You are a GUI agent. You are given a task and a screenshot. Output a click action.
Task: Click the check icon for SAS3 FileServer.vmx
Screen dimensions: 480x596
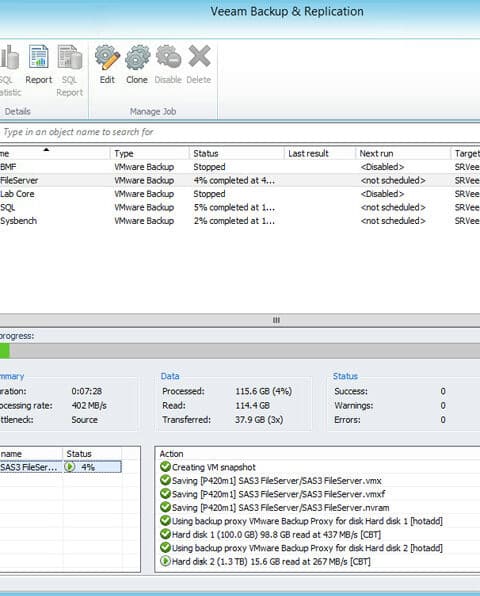(165, 480)
